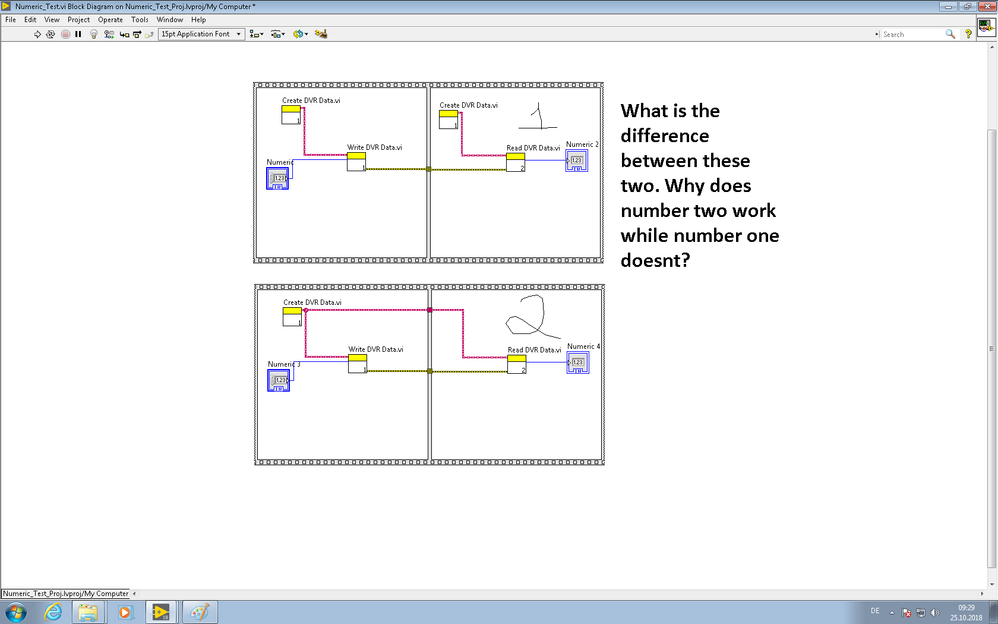998x624 pixels.
Task: Show hidden tray icons arrow
Action: click(891, 613)
